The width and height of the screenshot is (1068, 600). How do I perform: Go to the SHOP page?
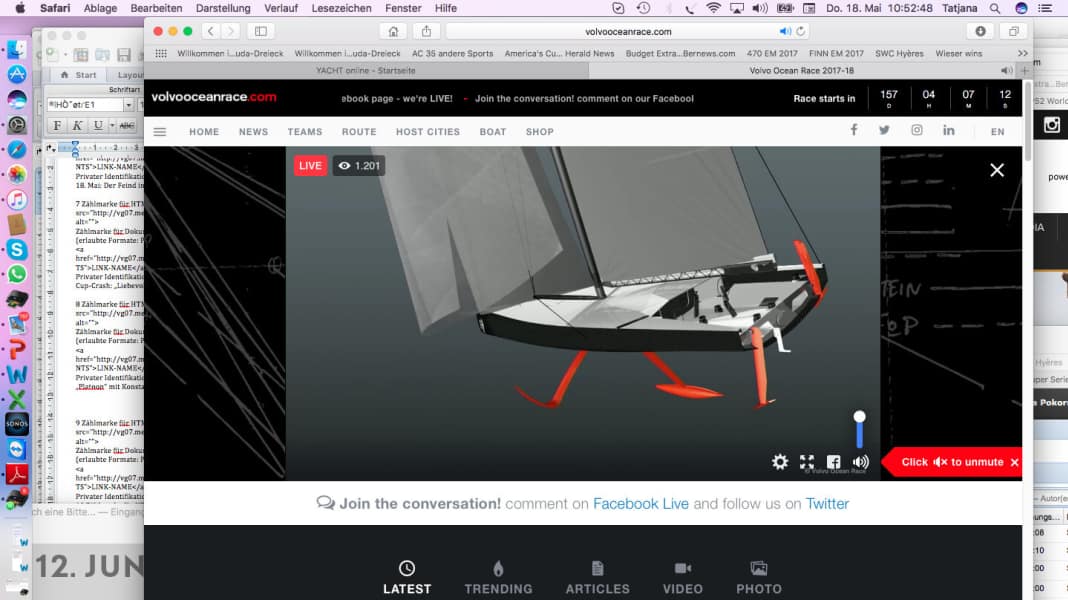tap(539, 132)
